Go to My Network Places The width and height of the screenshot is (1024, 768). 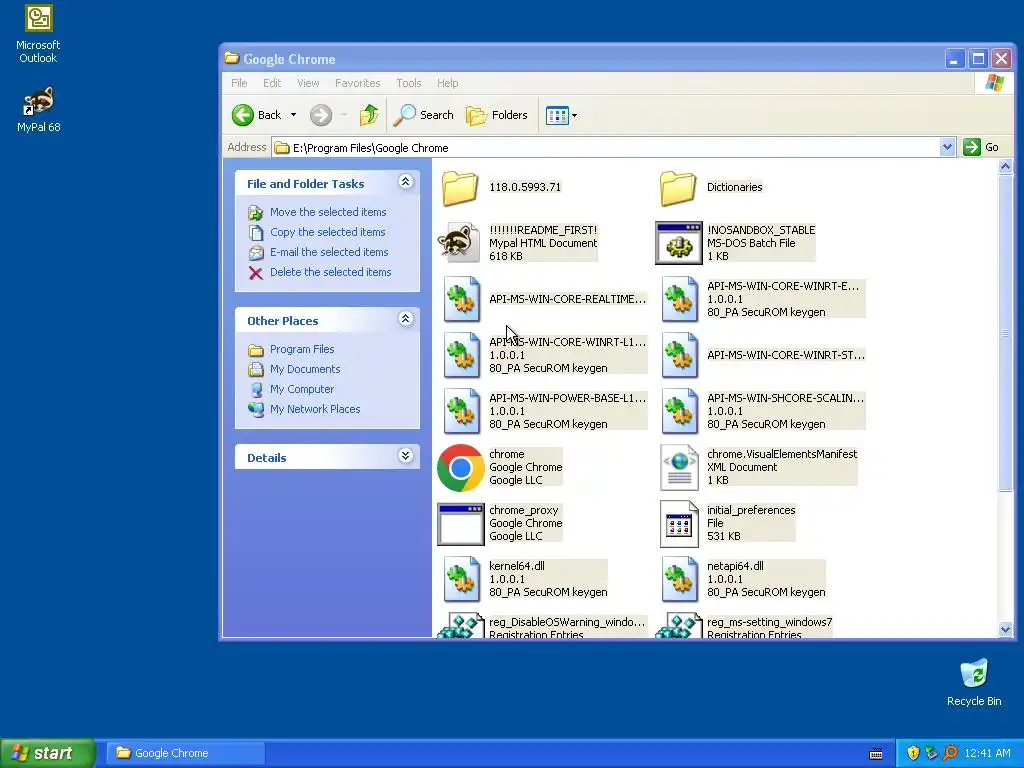[x=315, y=409]
